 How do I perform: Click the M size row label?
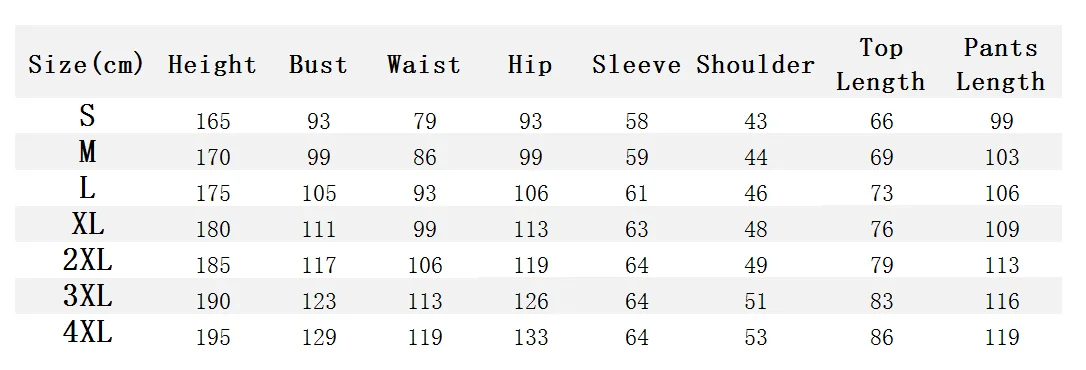point(87,151)
